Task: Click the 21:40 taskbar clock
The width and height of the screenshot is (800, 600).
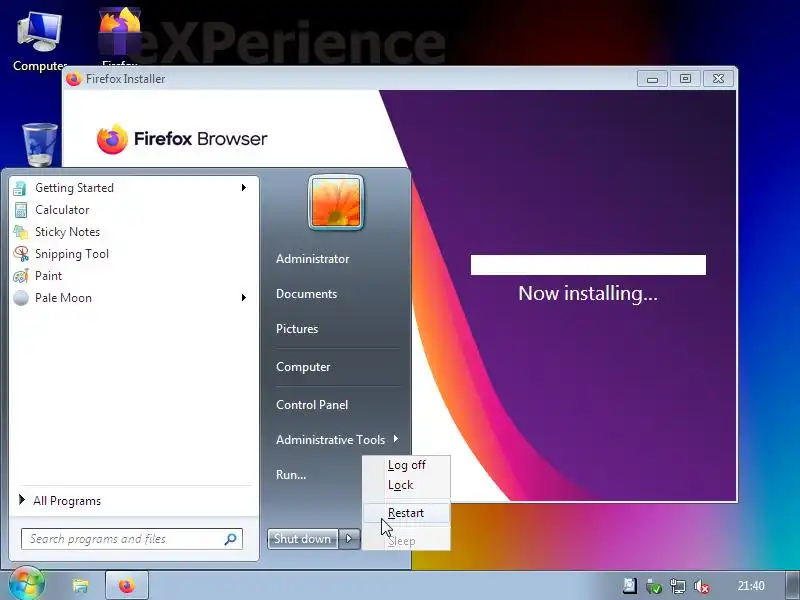Action: tap(751, 586)
